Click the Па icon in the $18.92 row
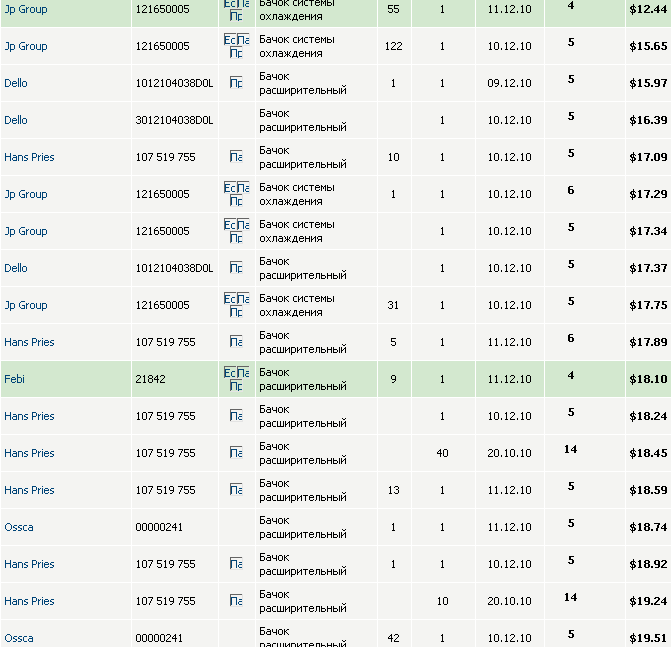Viewport: 671px width, 647px height. pos(236,564)
